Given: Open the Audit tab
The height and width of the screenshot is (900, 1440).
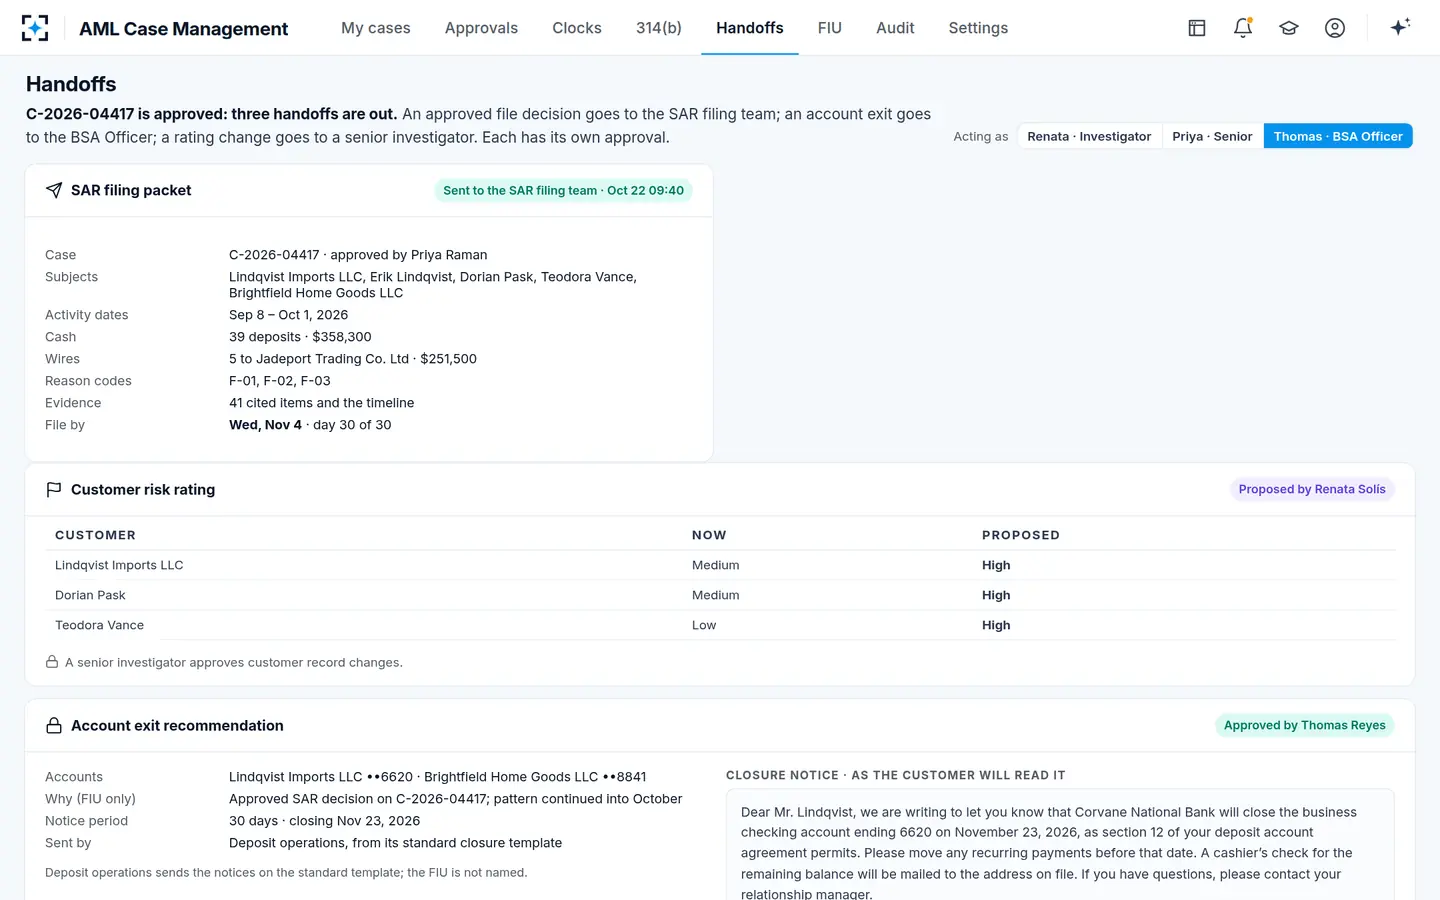Looking at the screenshot, I should [895, 28].
